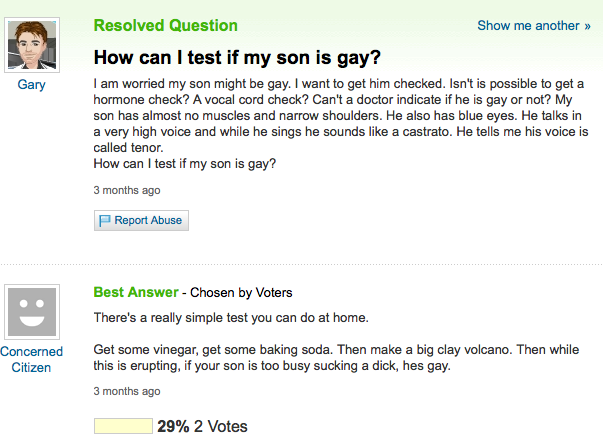Image resolution: width=603 pixels, height=441 pixels.
Task: Click the green "Best Answer" label
Action: 135,293
